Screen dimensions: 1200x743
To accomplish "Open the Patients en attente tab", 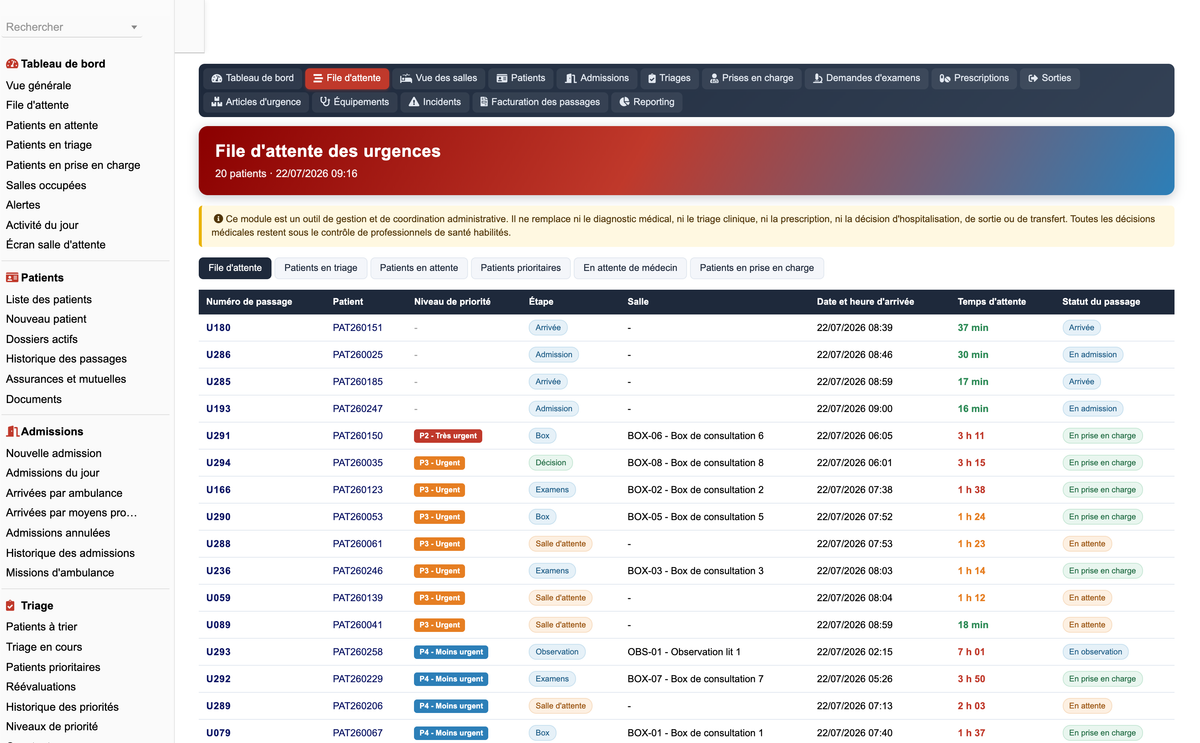I will (x=419, y=268).
